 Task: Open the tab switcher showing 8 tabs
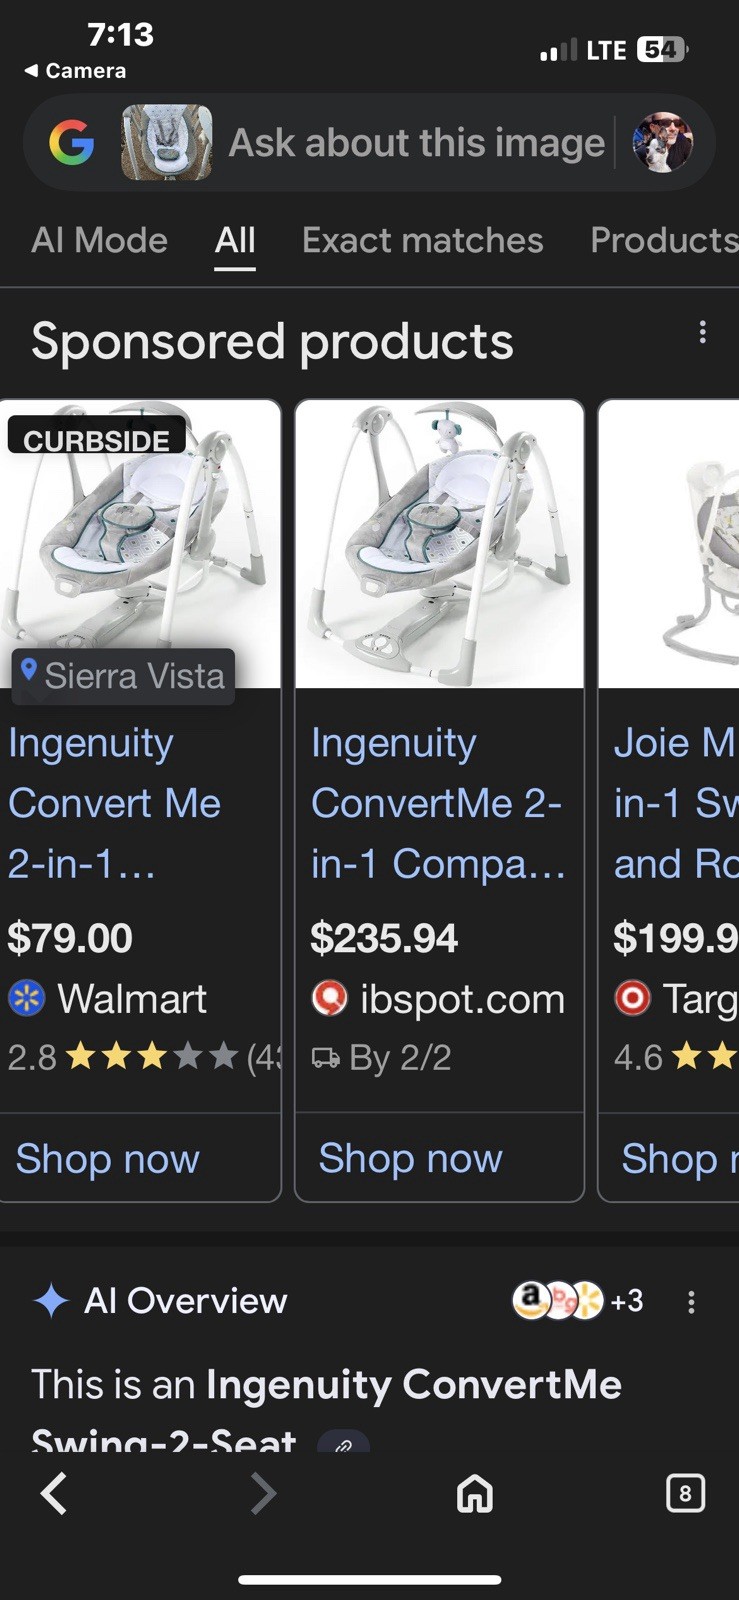pos(685,1493)
